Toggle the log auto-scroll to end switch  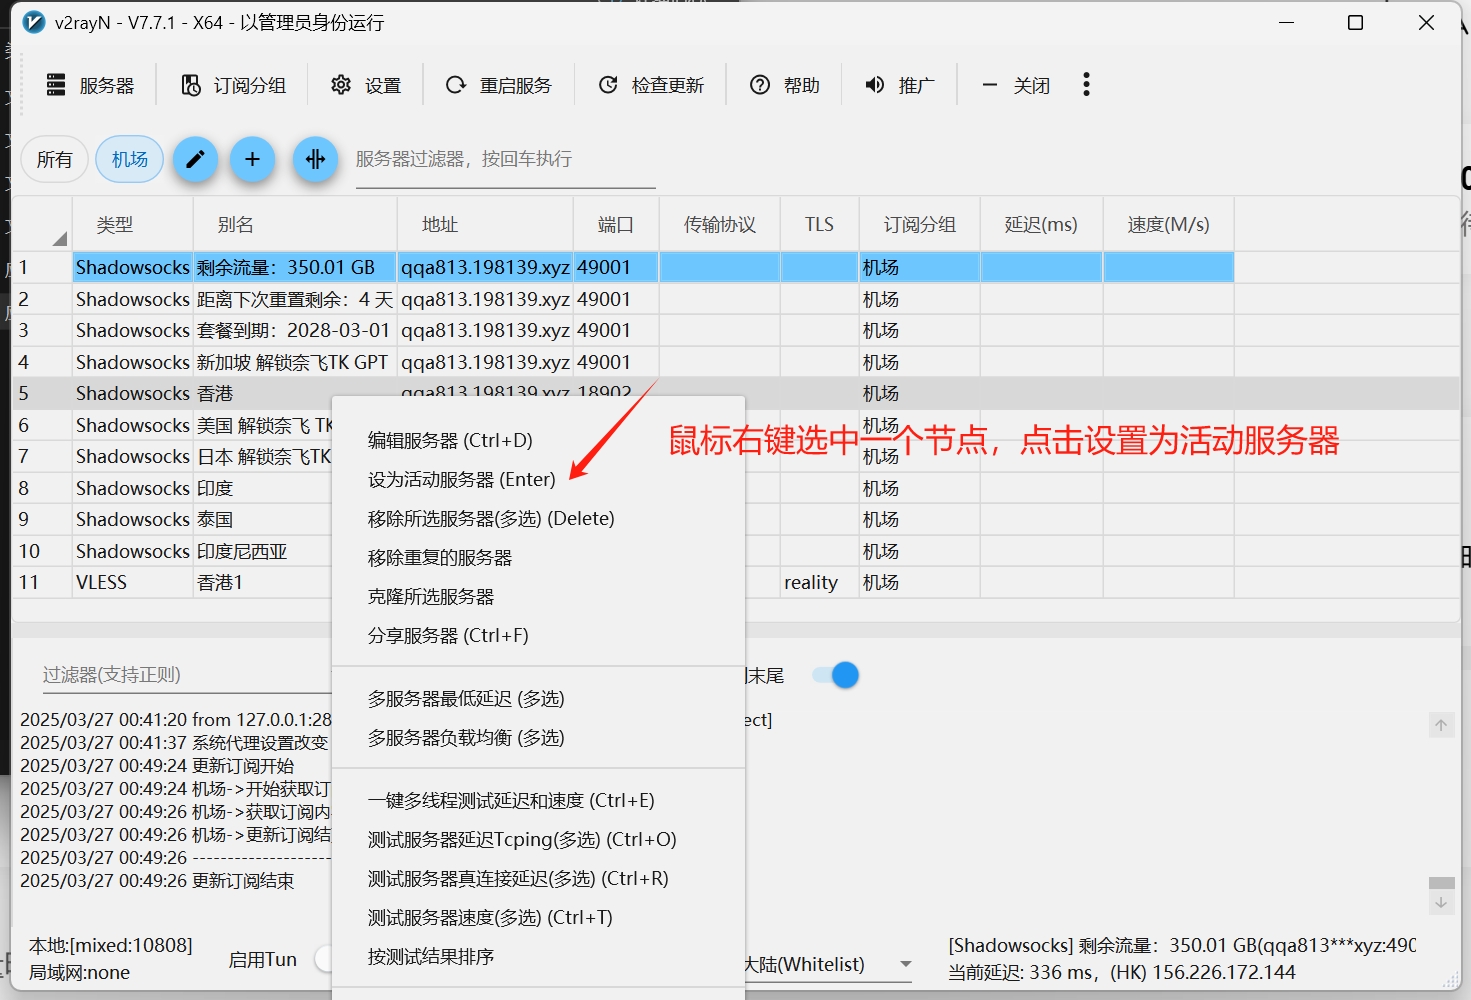click(836, 675)
